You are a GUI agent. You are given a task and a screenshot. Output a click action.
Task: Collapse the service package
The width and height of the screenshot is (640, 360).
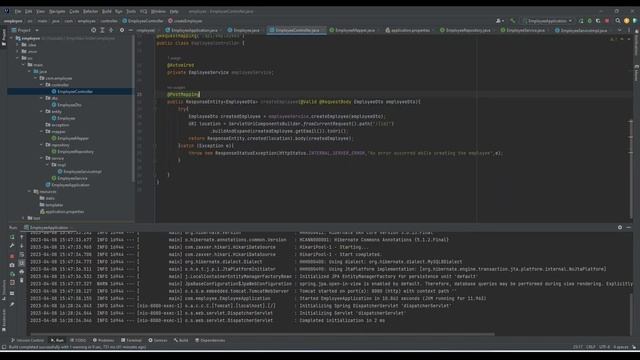tap(42, 158)
